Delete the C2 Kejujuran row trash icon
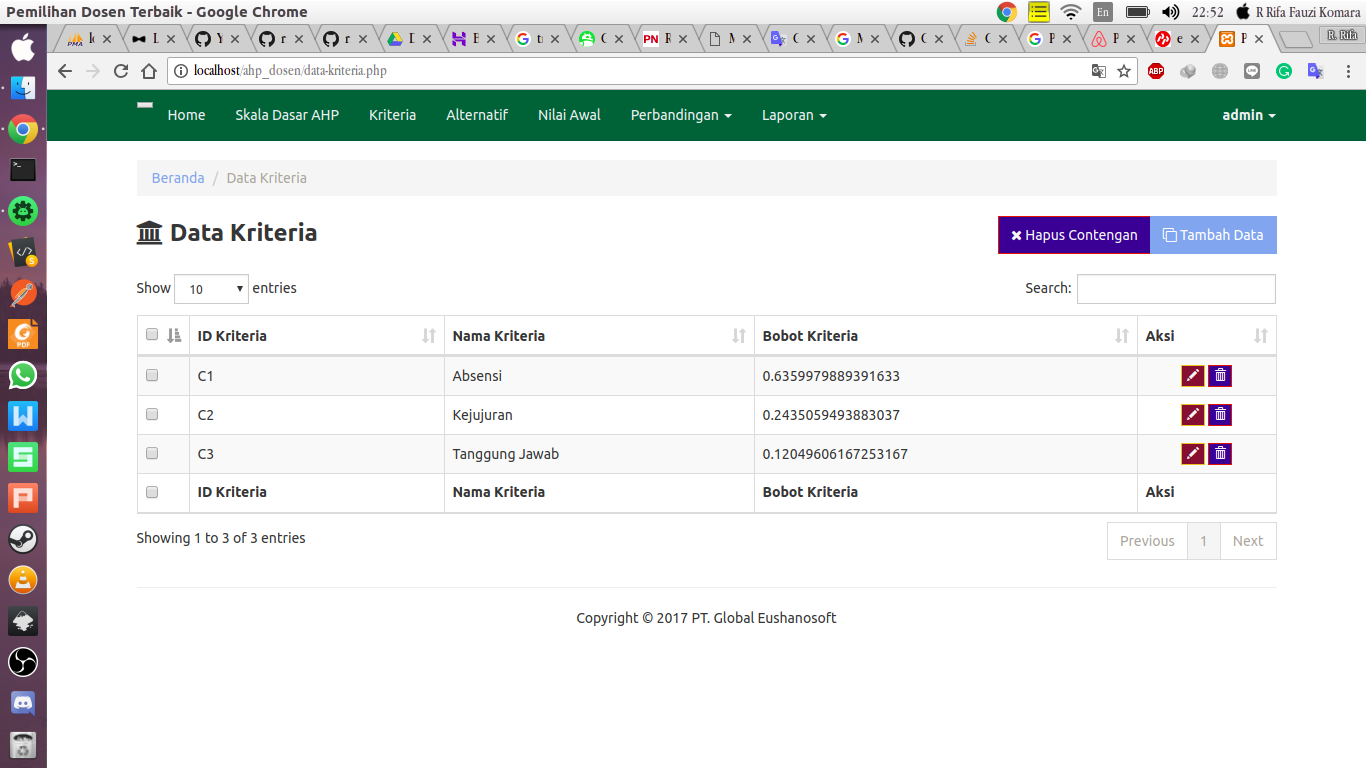This screenshot has width=1366, height=768. pyautogui.click(x=1220, y=415)
